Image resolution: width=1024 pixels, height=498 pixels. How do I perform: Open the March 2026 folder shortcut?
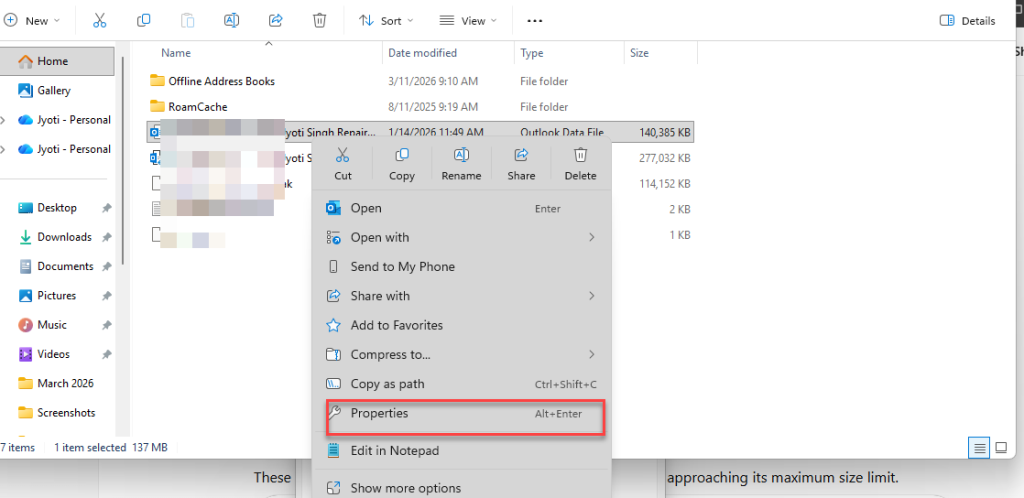click(x=57, y=384)
